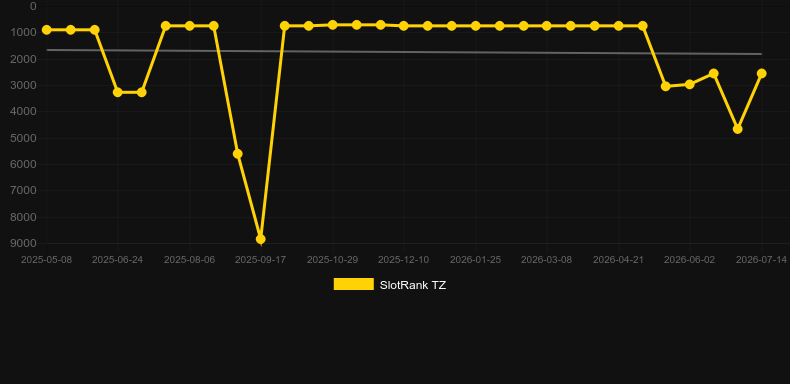Click the 2025-09-17 x-axis date label
This screenshot has width=790, height=384.
(260, 260)
